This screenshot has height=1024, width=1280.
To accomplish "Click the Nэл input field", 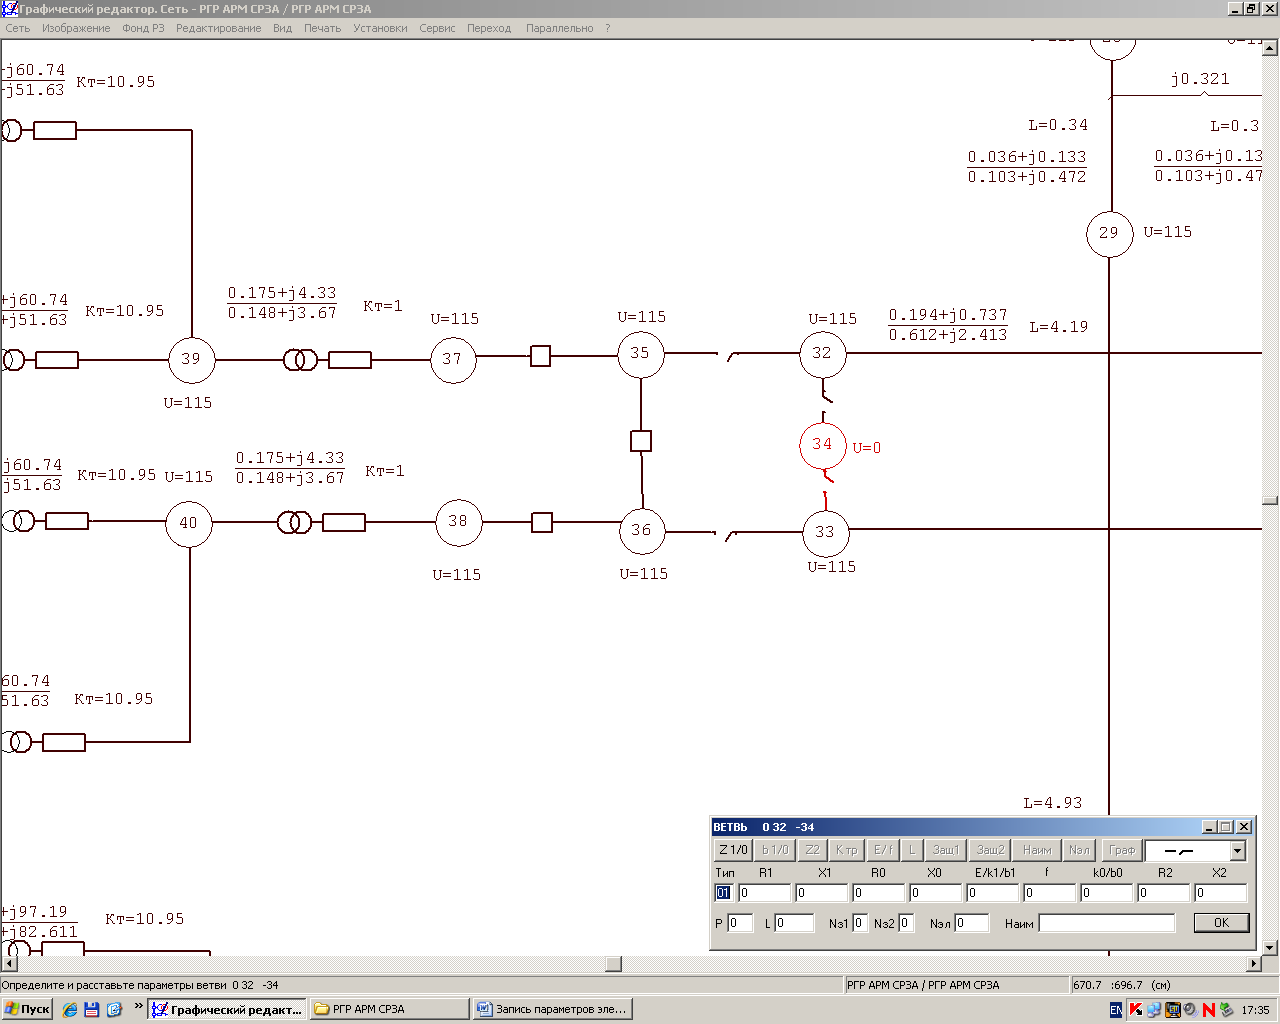I will (971, 923).
